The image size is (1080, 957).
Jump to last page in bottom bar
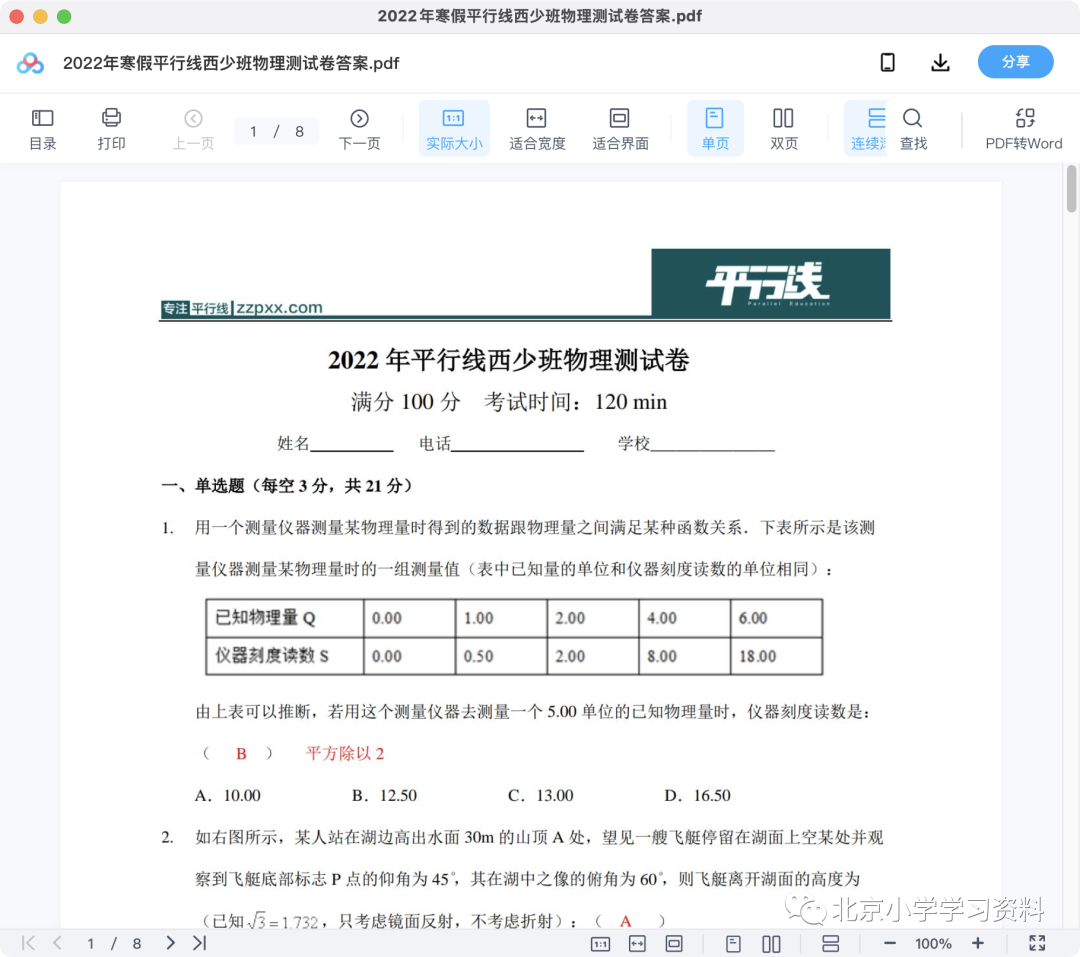(x=200, y=943)
